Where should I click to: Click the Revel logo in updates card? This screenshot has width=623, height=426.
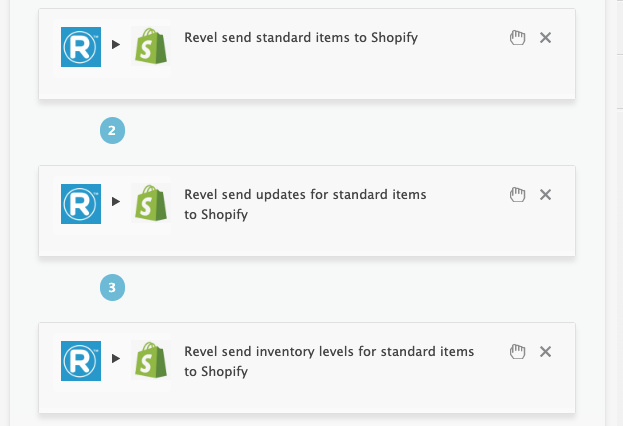tap(81, 204)
